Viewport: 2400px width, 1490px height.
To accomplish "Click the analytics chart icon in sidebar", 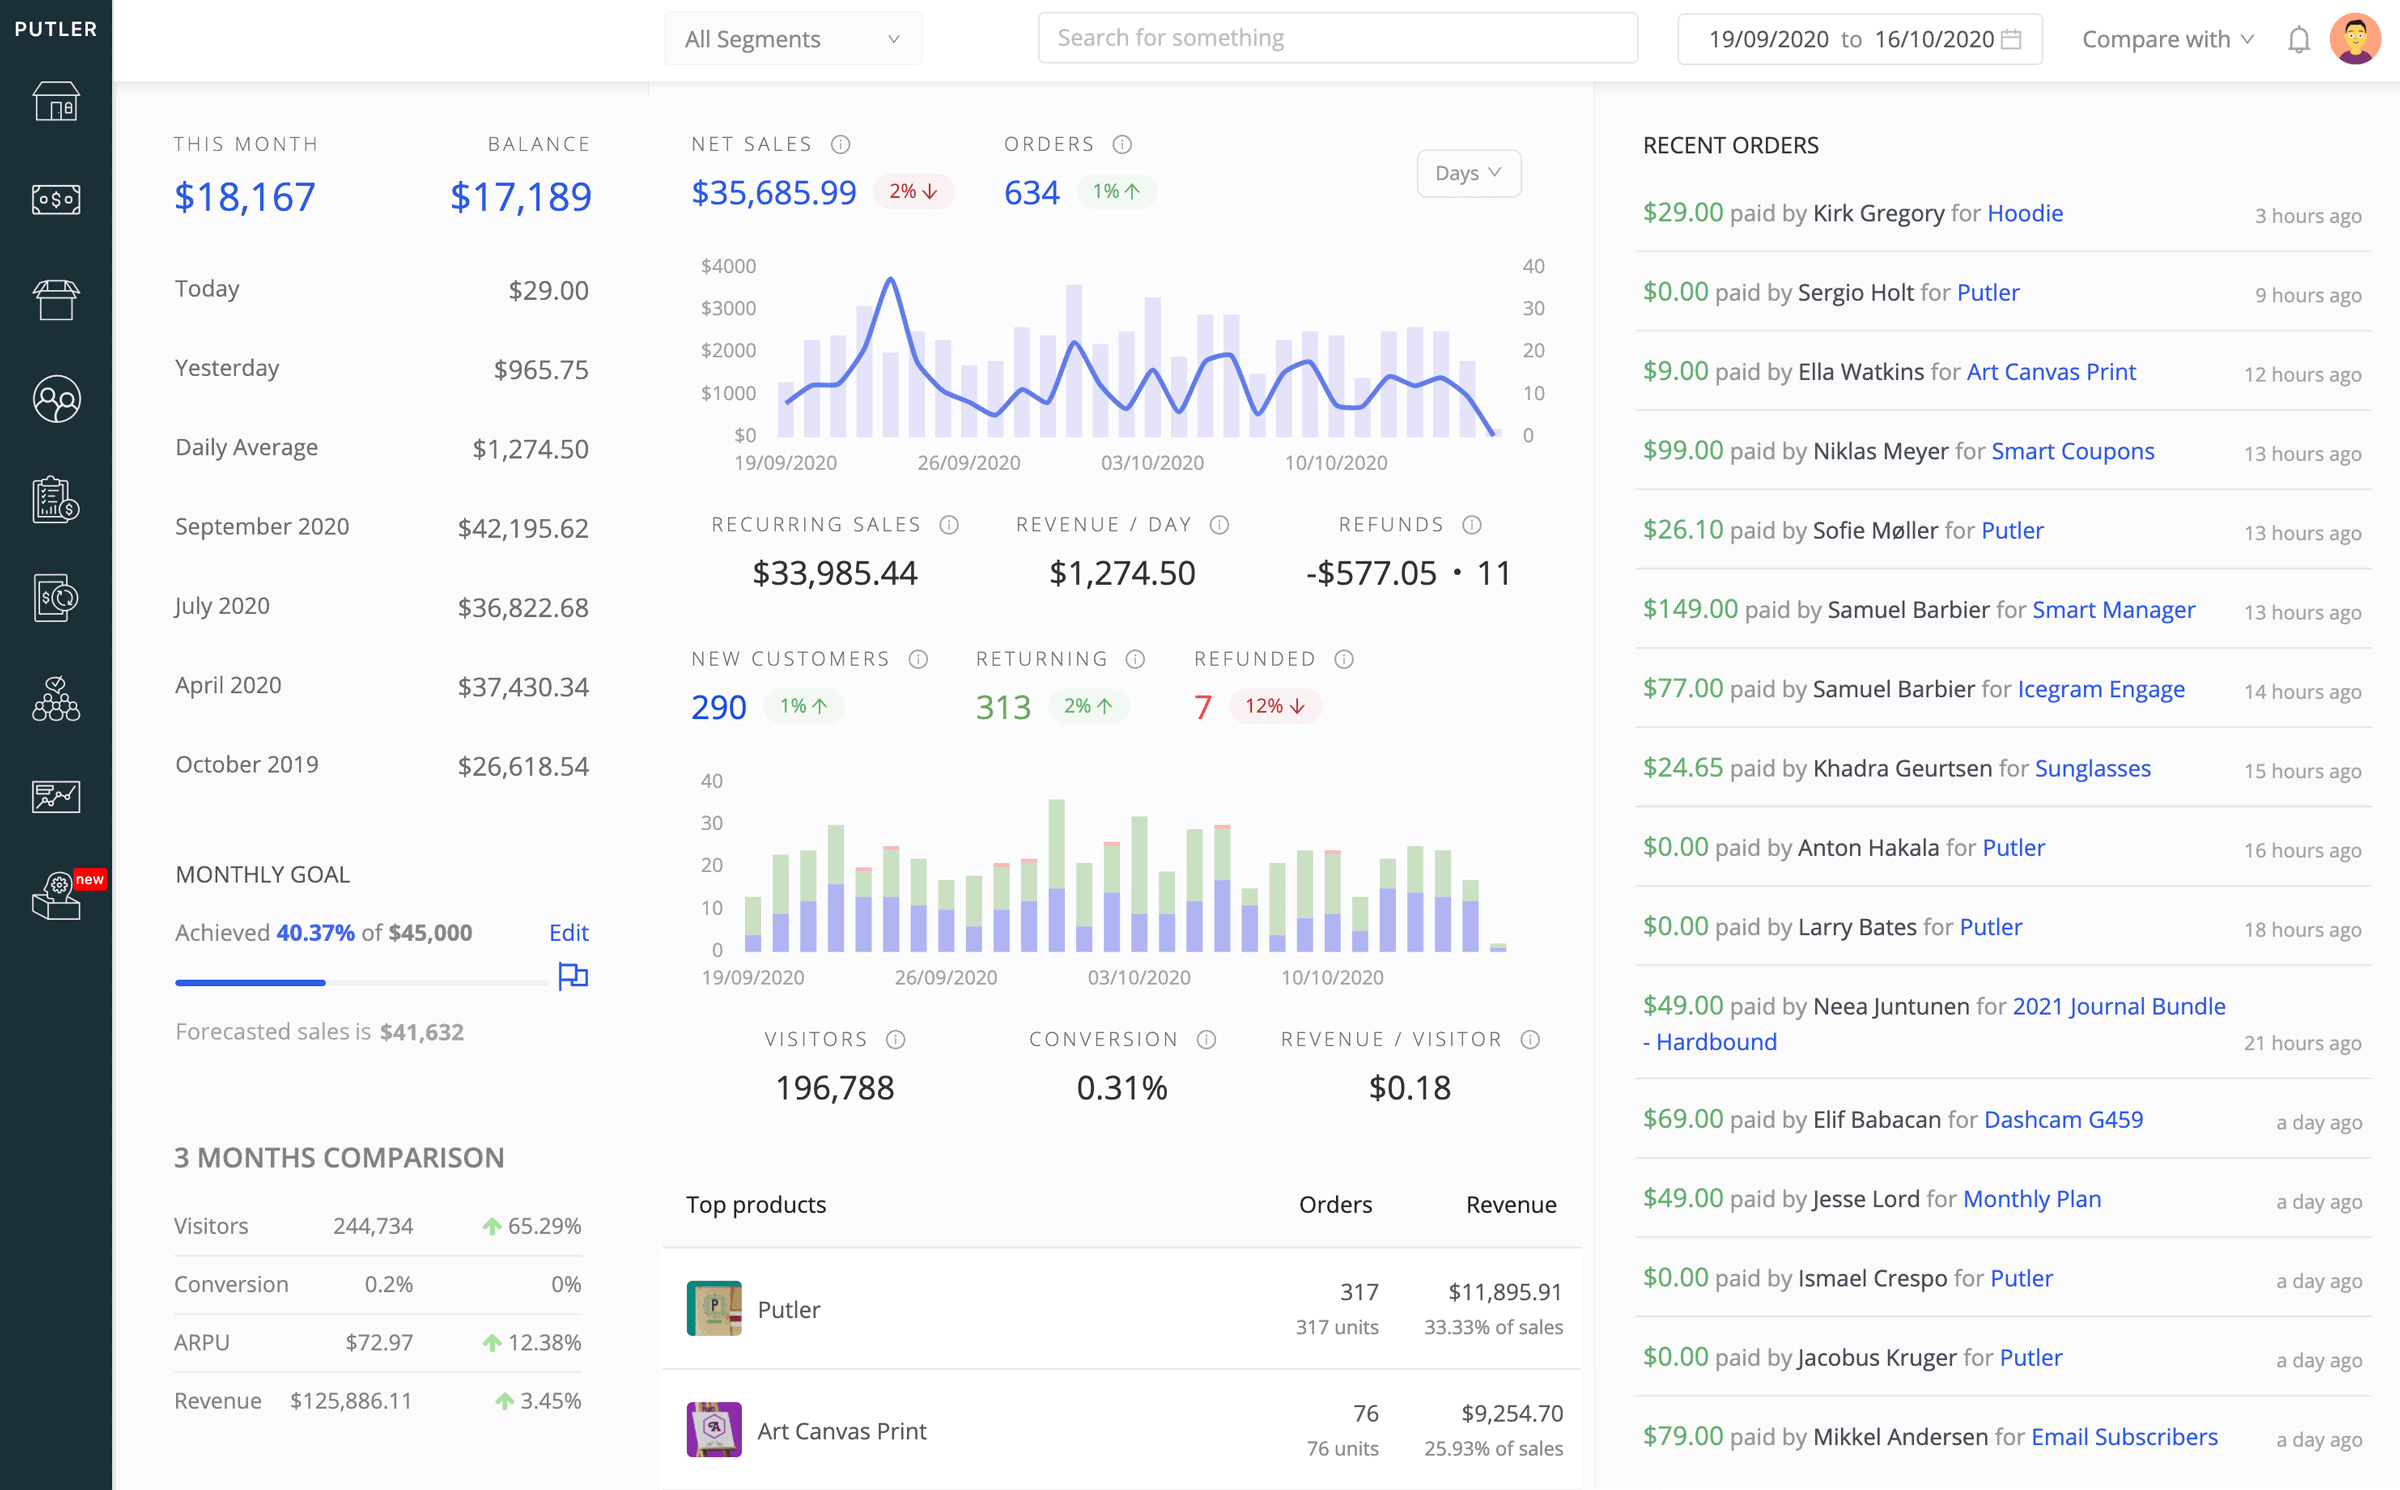I will click(57, 795).
